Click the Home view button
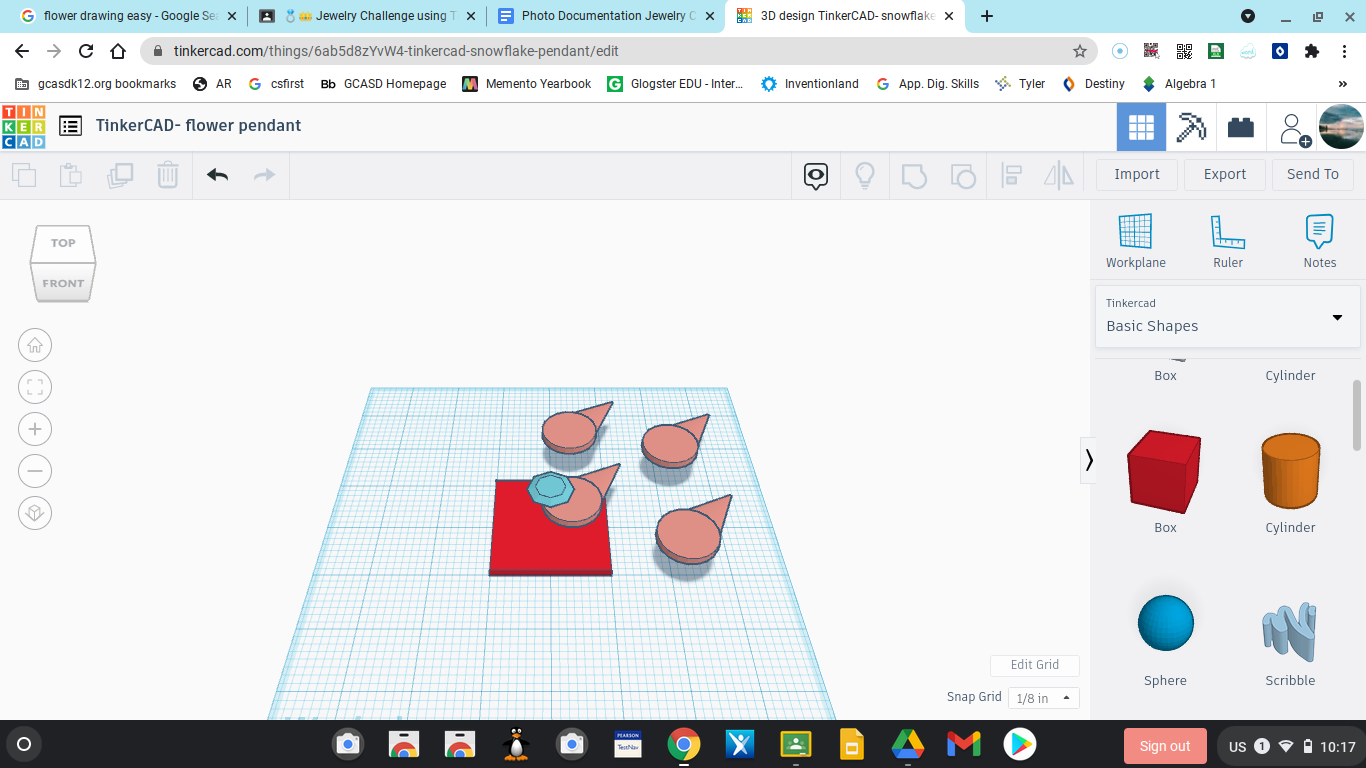 [35, 346]
